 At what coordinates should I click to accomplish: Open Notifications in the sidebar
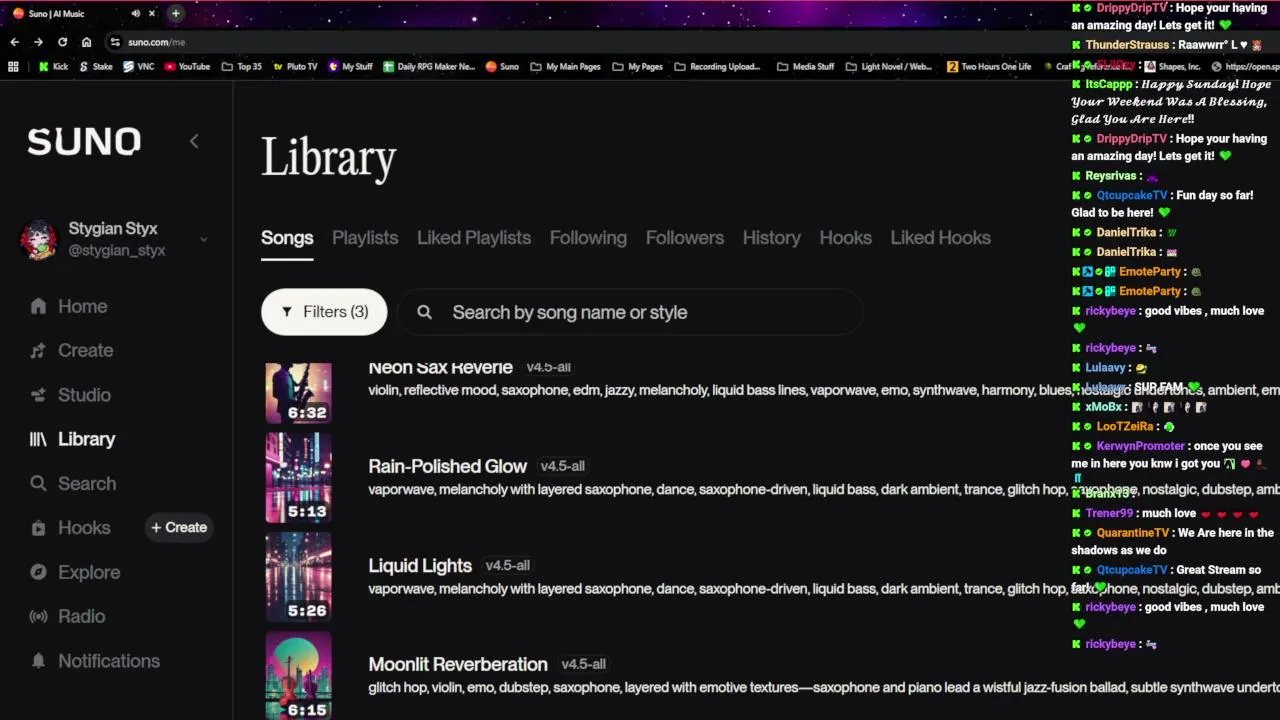pyautogui.click(x=94, y=660)
